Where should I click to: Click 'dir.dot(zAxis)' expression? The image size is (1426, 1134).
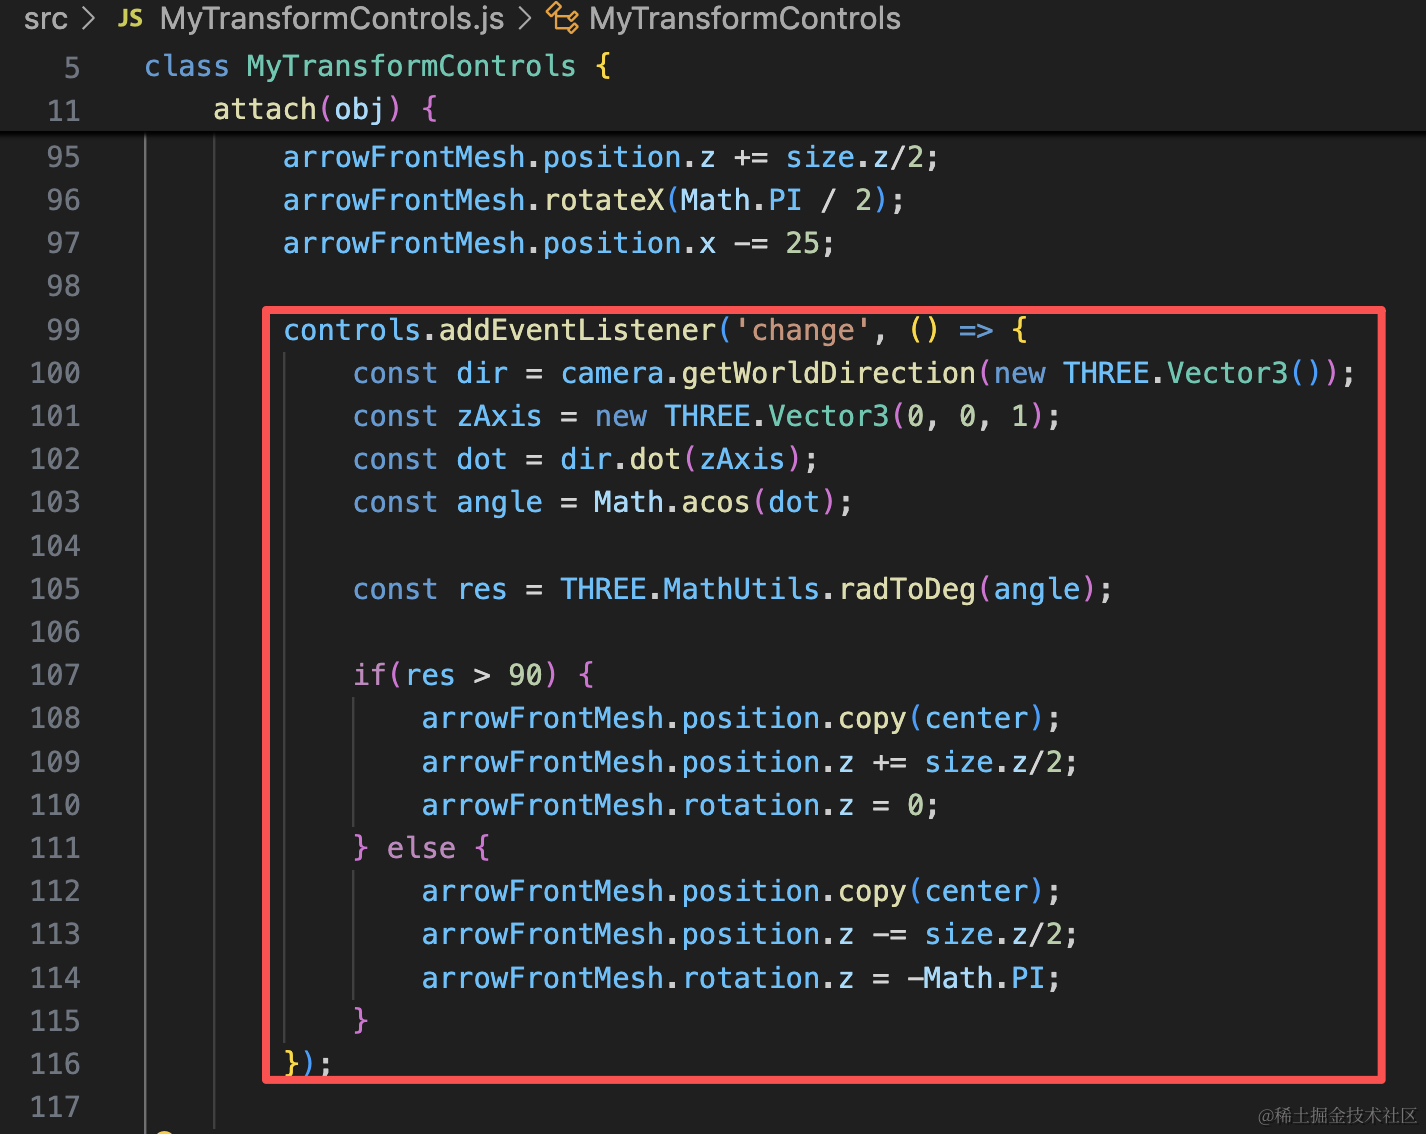(x=680, y=459)
